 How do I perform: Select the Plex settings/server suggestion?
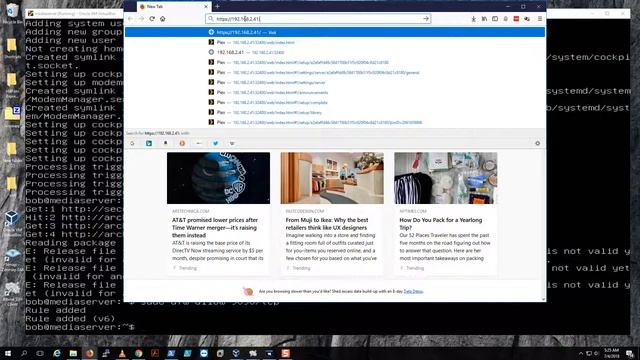(335, 82)
